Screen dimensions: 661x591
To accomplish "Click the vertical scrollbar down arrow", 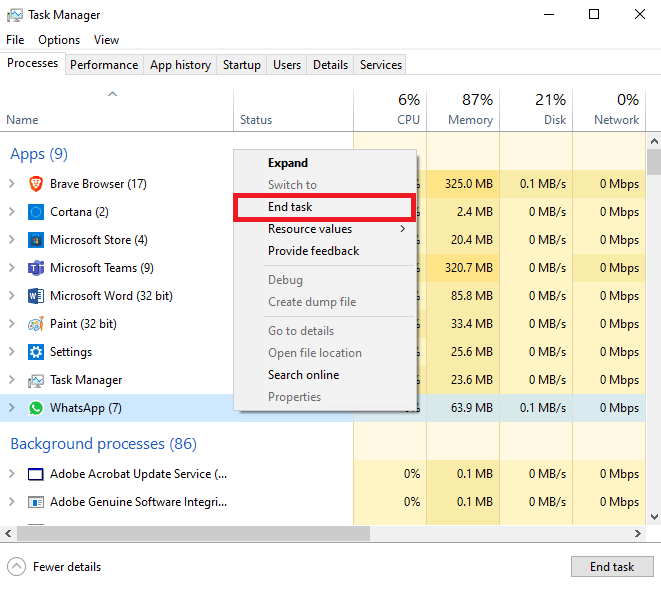I will pyautogui.click(x=654, y=517).
